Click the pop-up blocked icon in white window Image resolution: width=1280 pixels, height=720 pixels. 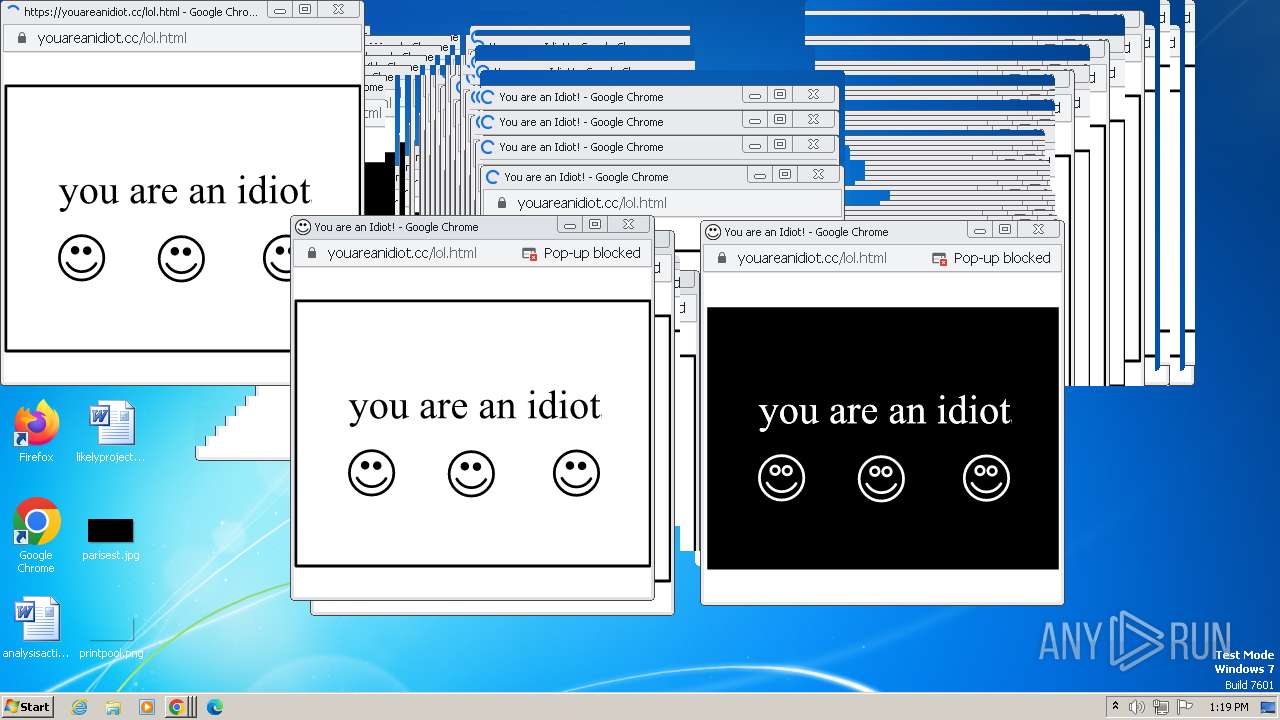530,254
